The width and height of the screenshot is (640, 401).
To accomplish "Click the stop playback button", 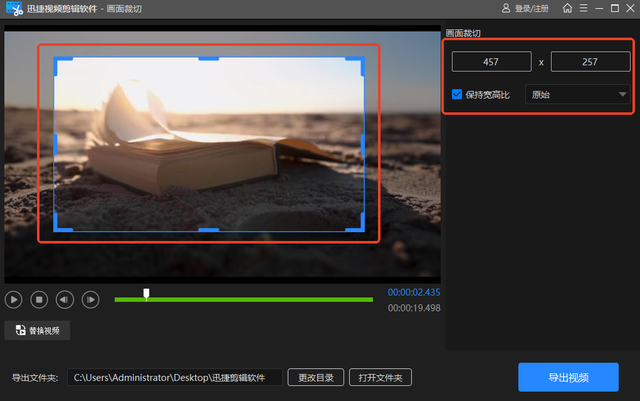I will tap(39, 300).
